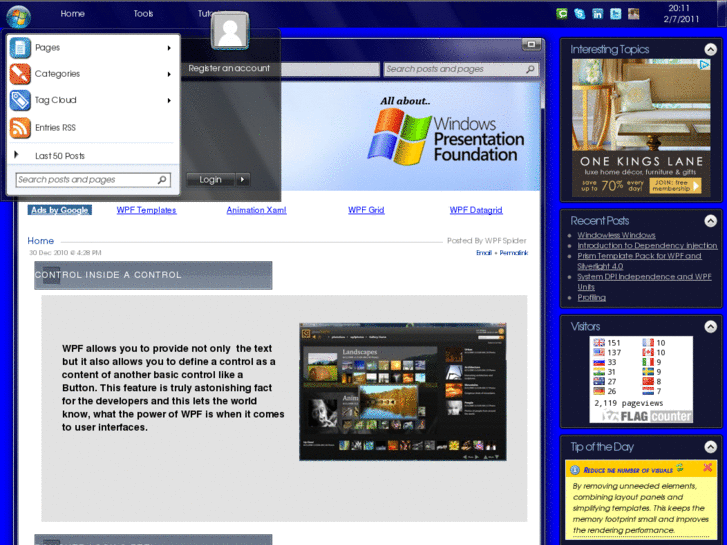Screen dimensions: 727x545
Task: Collapse the Tip of the Day panel
Action: 710,447
